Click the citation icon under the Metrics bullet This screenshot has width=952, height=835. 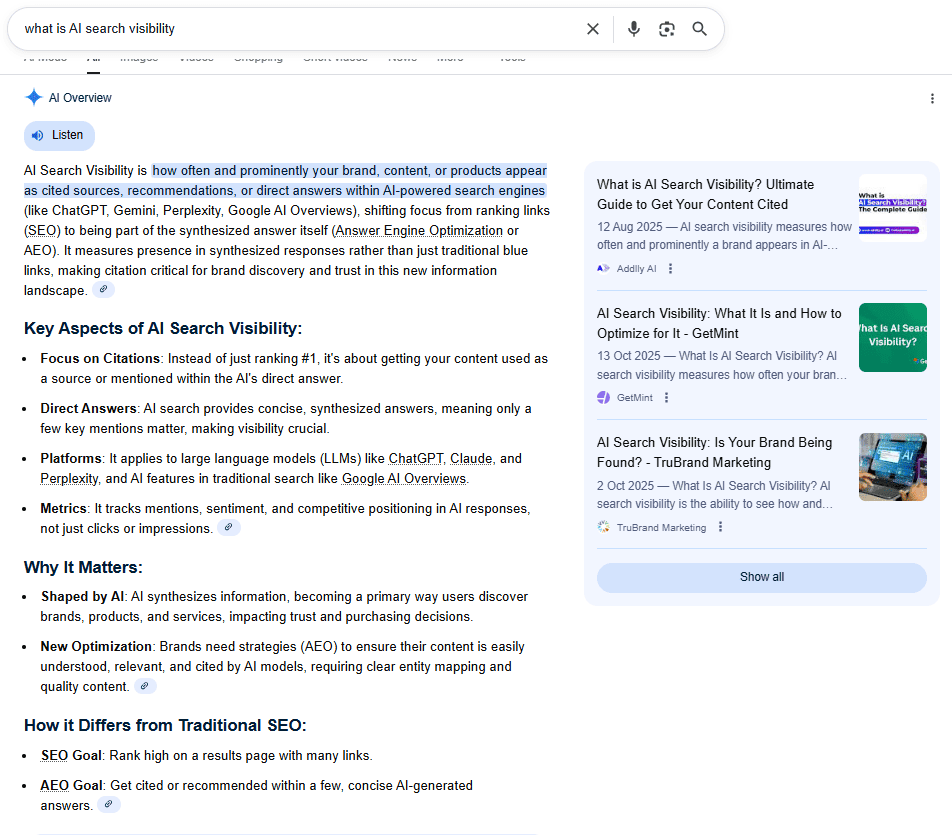[229, 527]
